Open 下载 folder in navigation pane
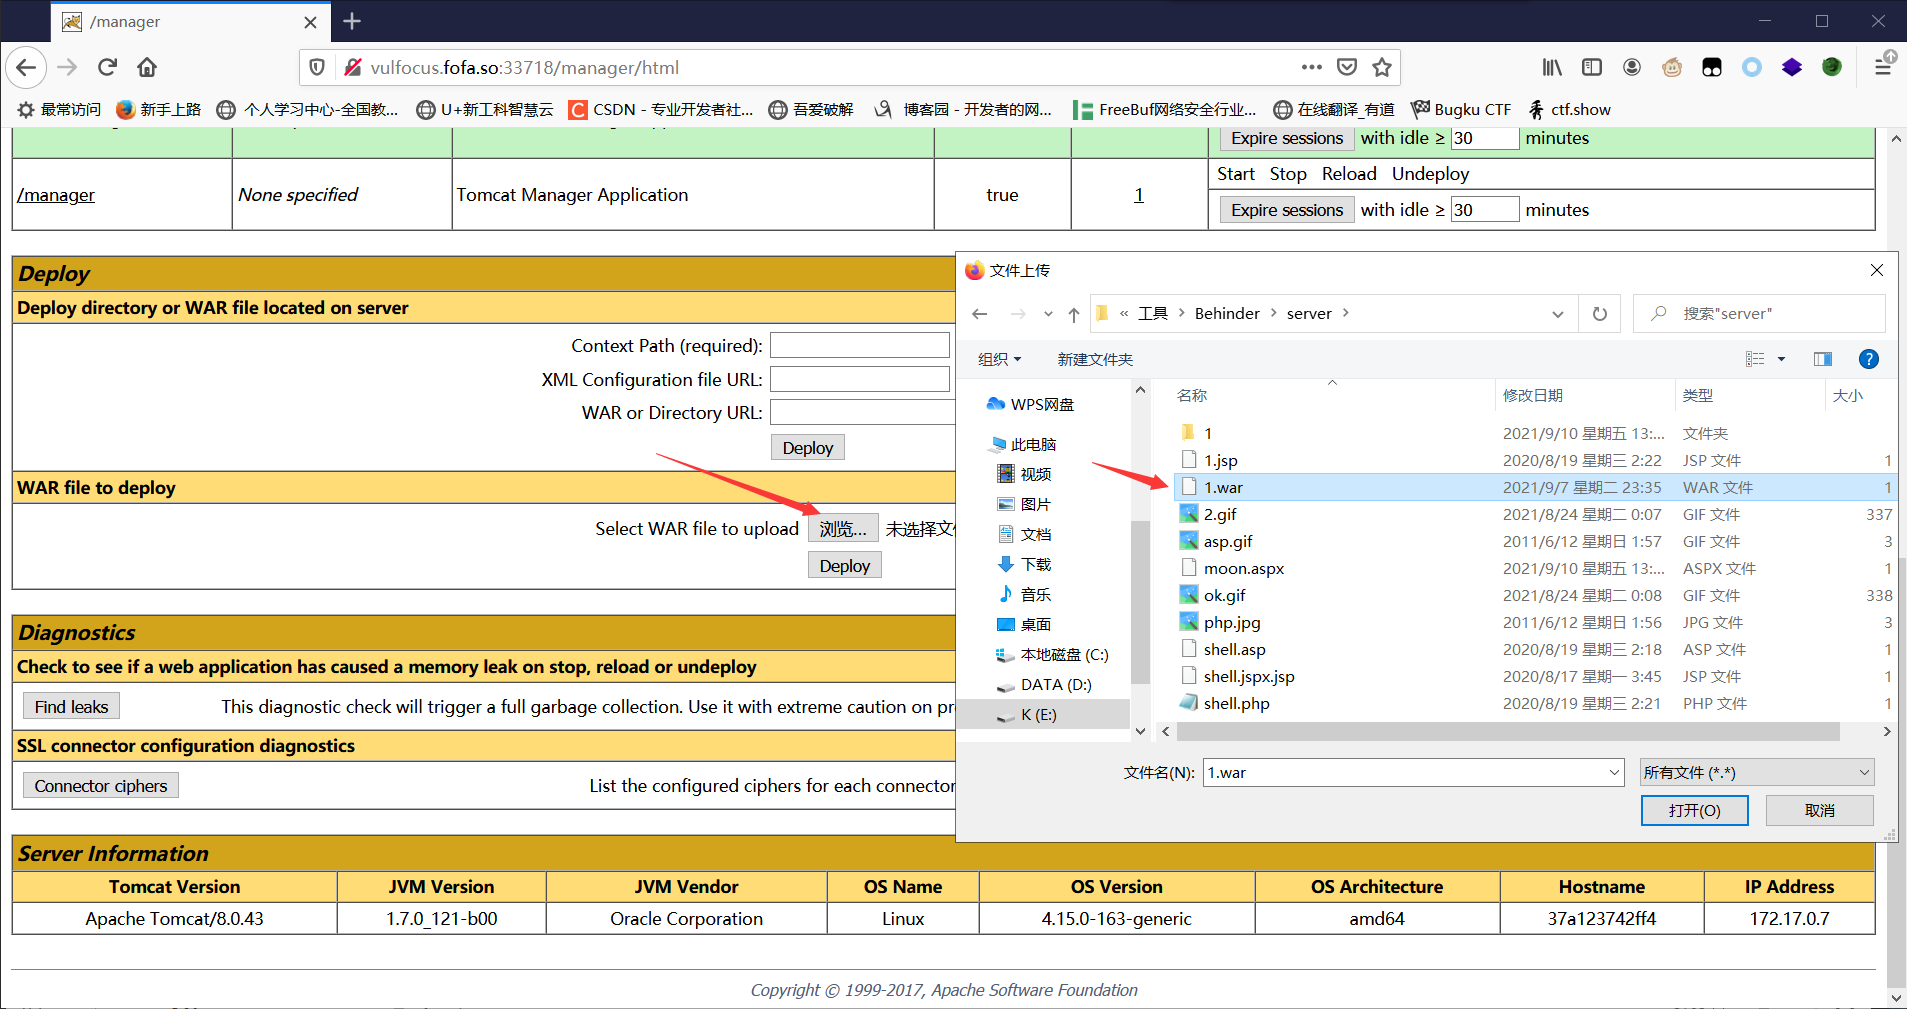The width and height of the screenshot is (1907, 1009). click(1035, 564)
